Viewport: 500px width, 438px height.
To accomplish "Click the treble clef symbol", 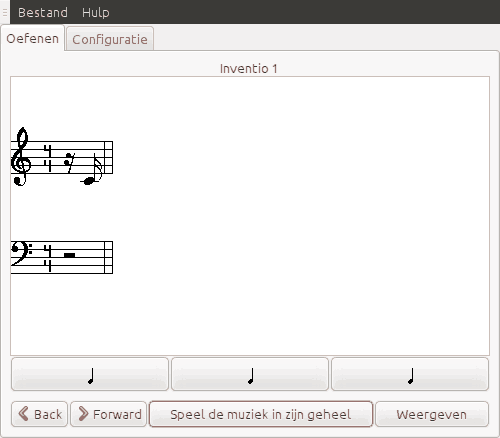I will (21, 156).
